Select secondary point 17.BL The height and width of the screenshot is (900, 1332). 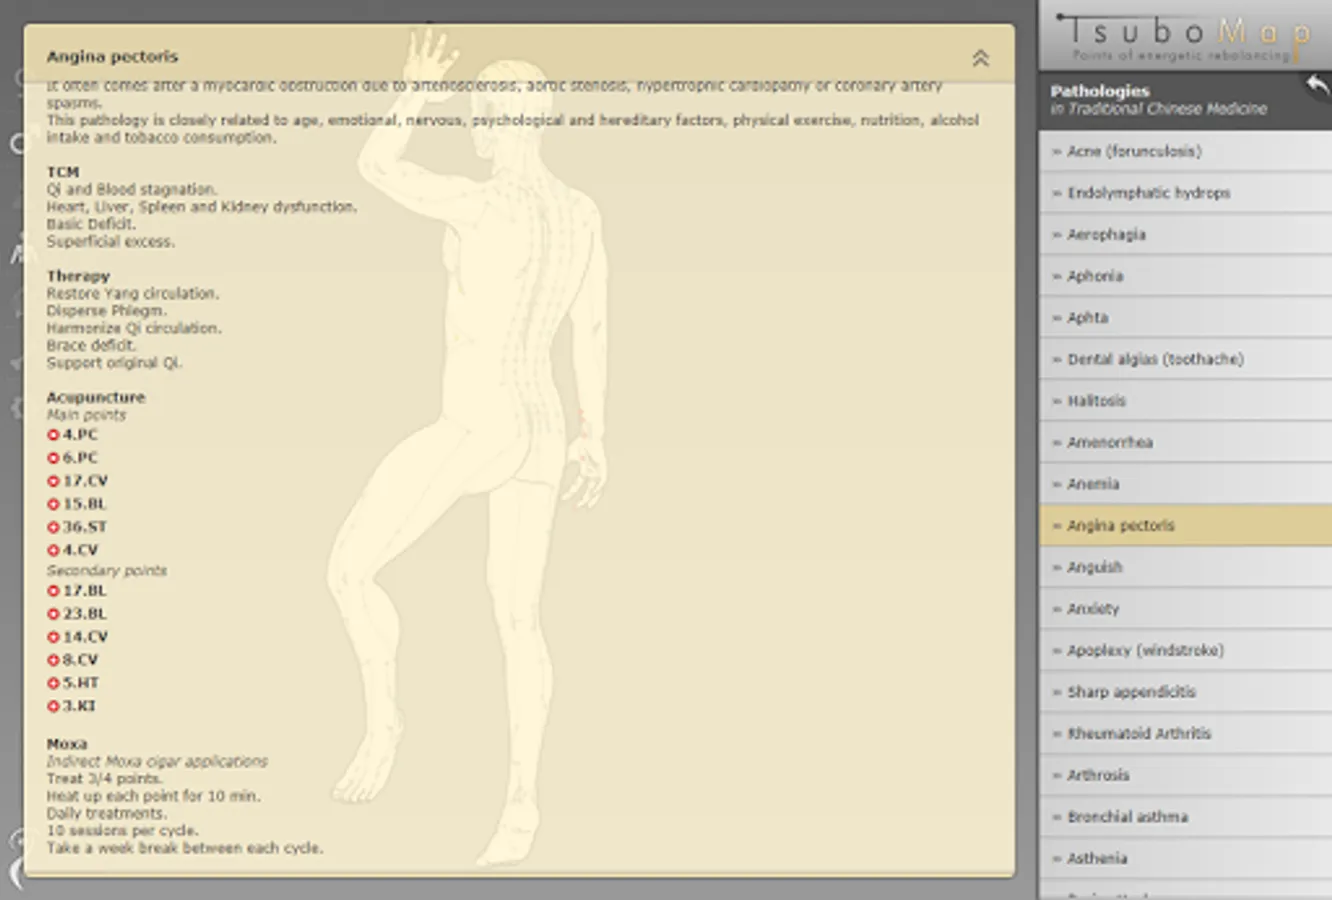point(77,591)
